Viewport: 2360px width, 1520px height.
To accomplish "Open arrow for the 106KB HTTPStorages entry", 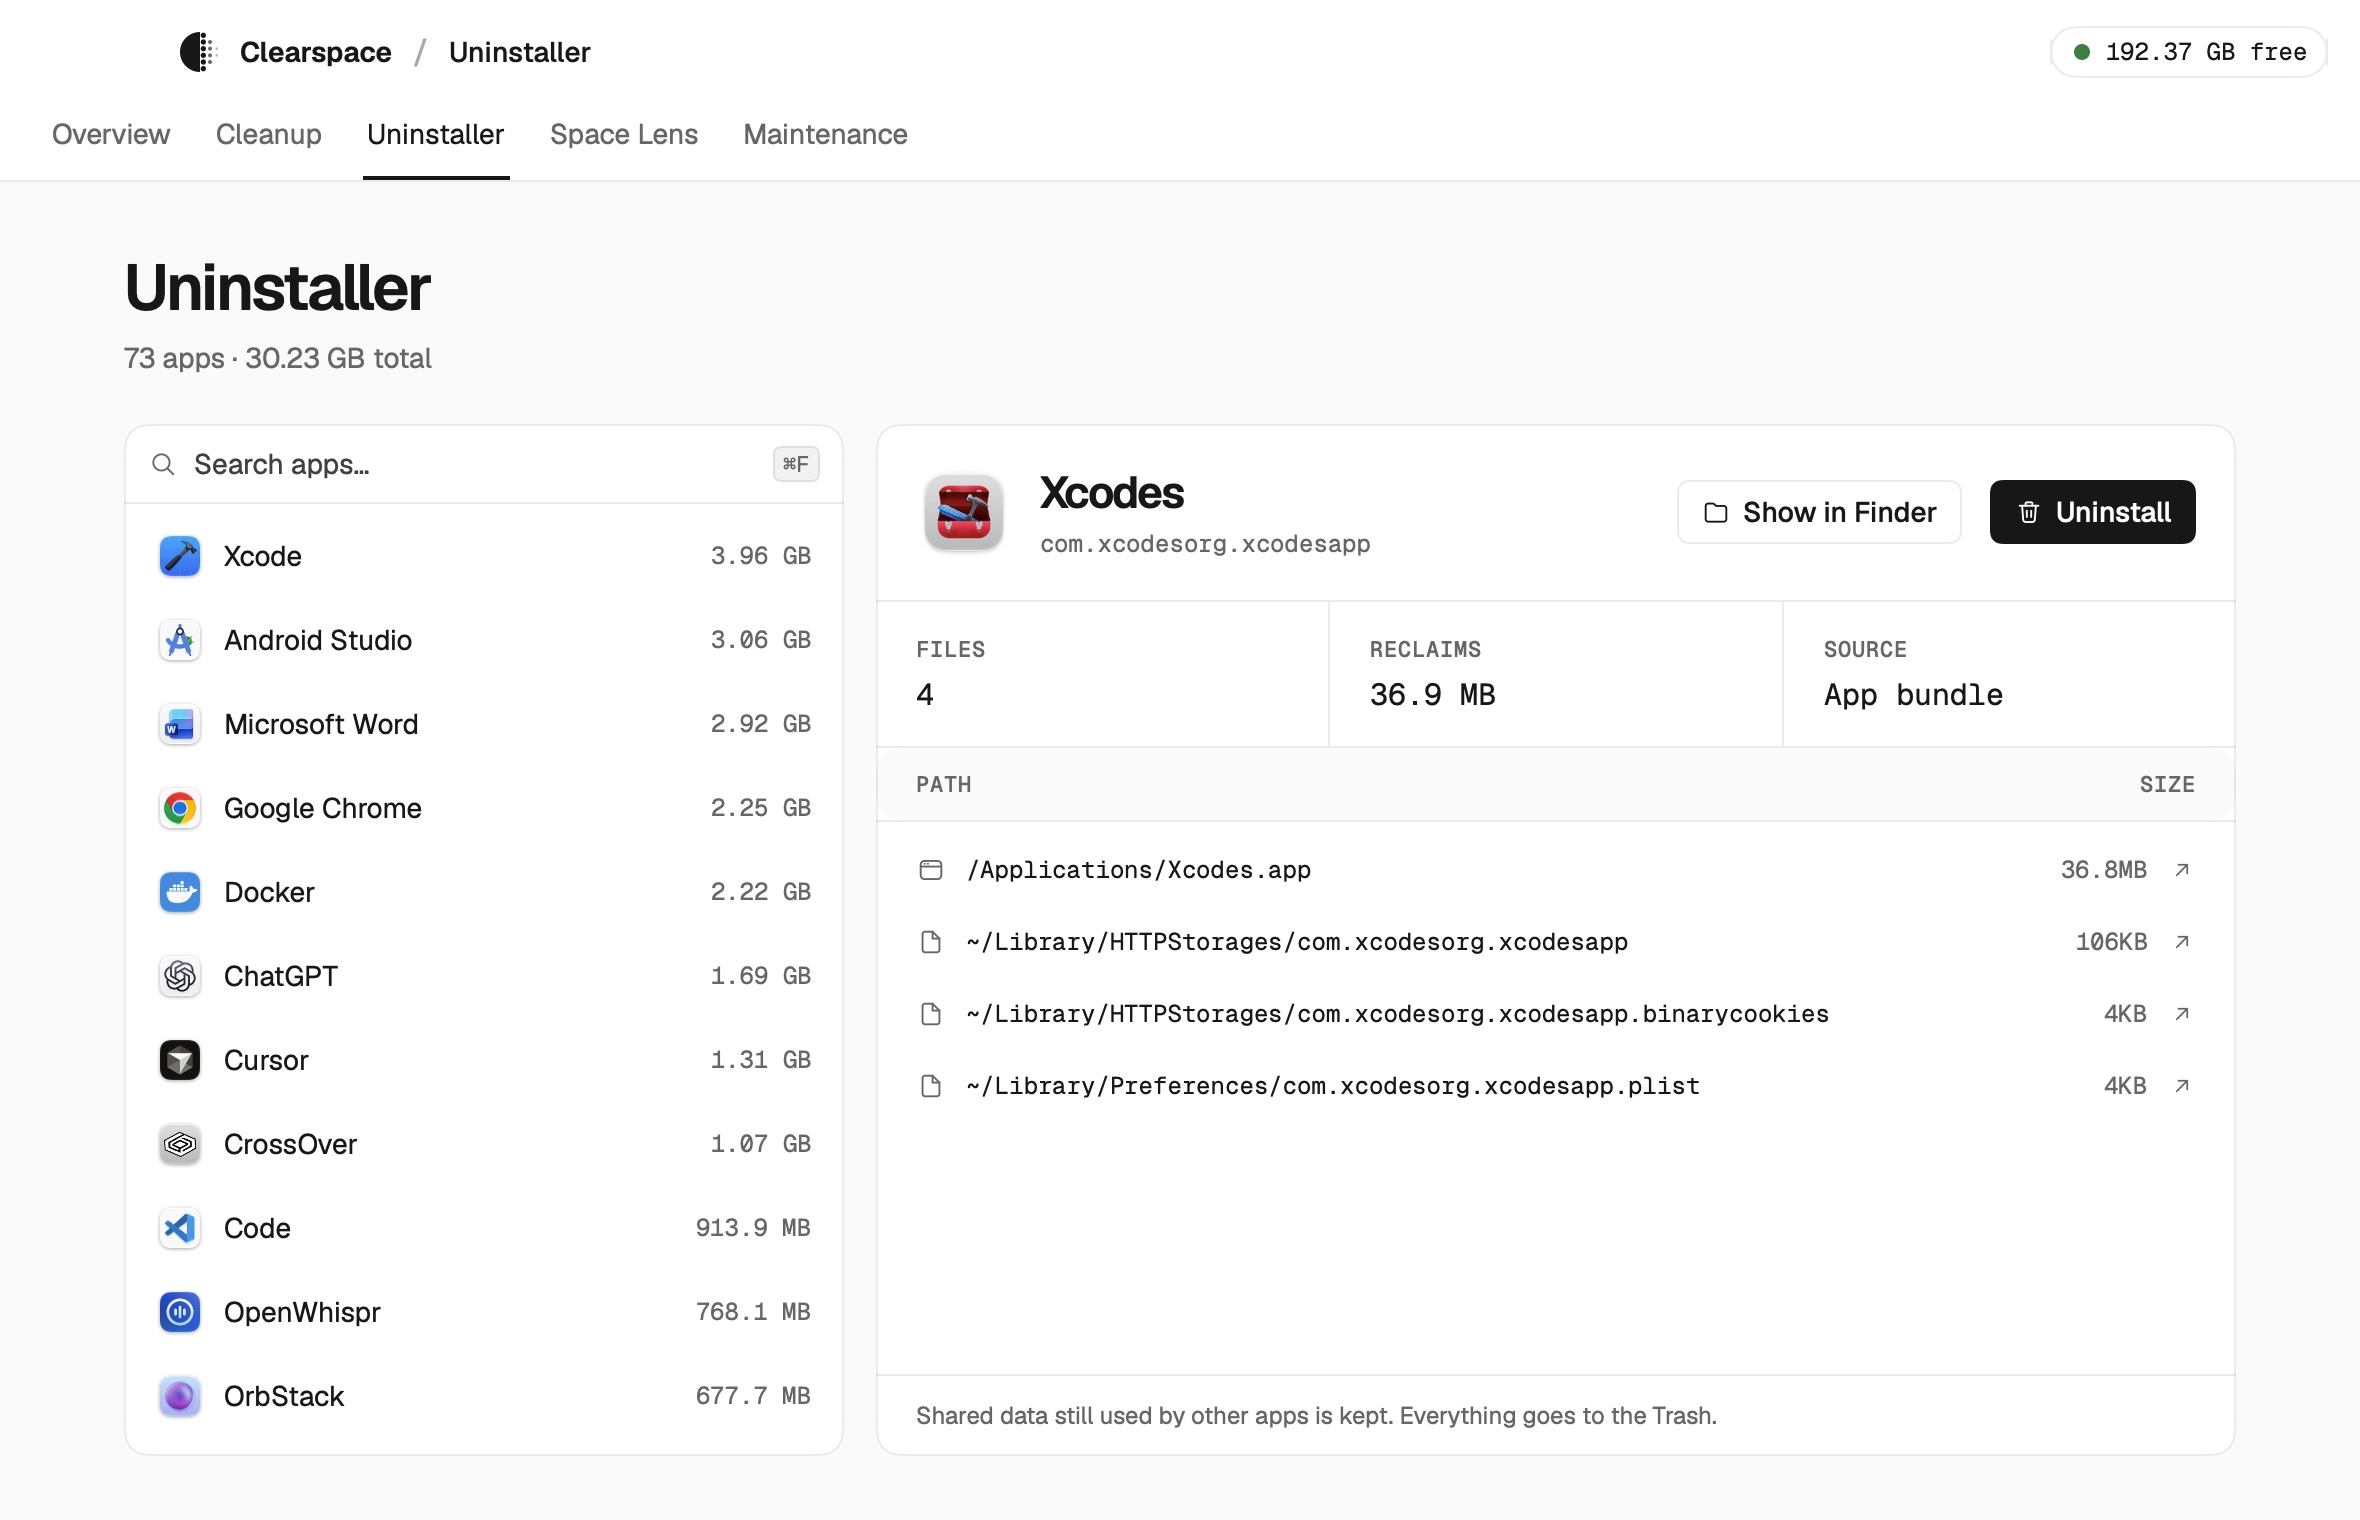I will (2182, 942).
